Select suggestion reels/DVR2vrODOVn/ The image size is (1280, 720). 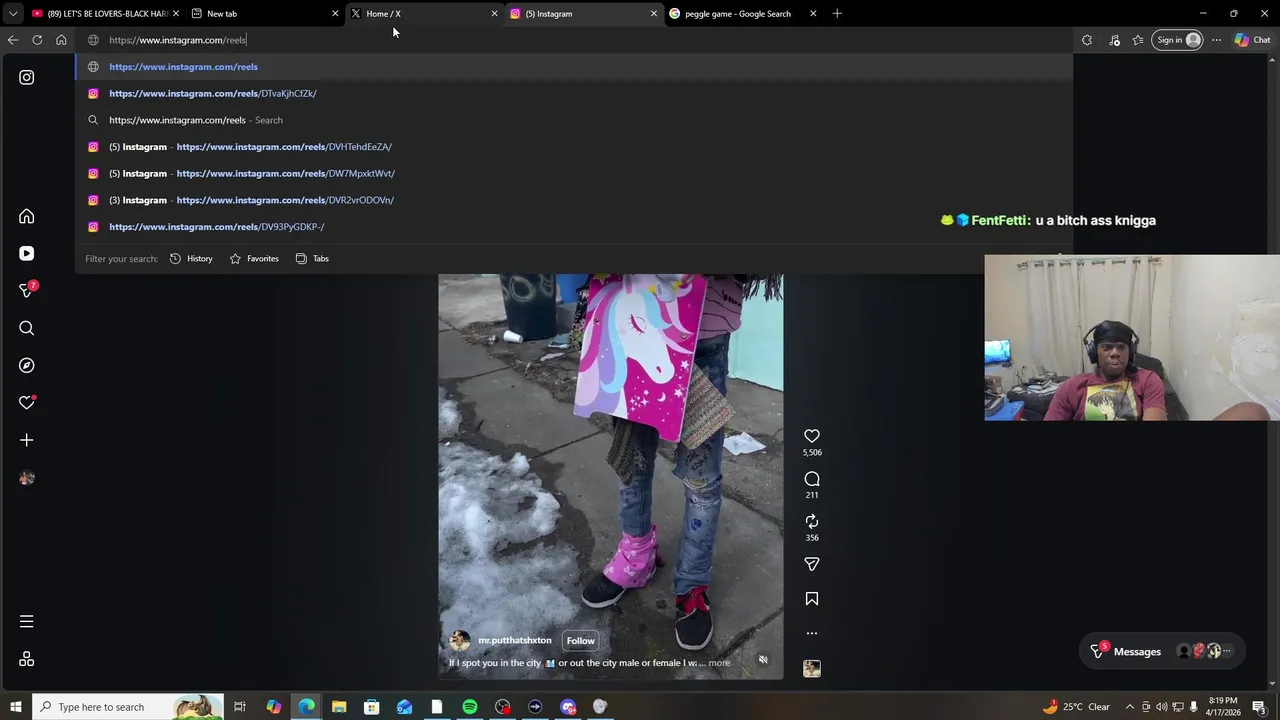(574, 200)
